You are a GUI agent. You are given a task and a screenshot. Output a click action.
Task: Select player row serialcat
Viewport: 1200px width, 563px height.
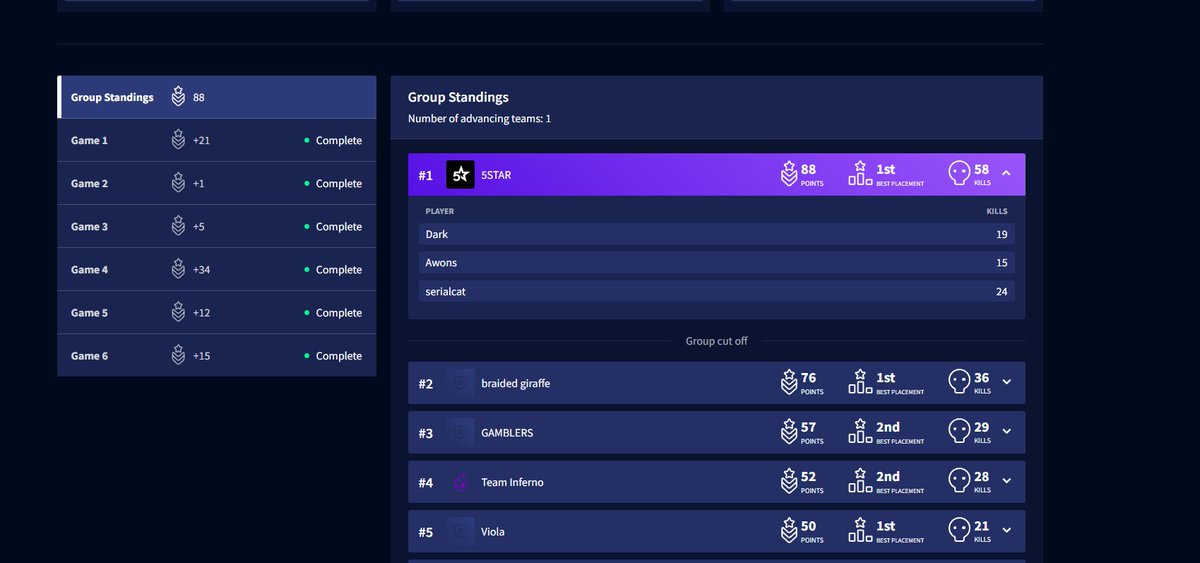point(717,292)
